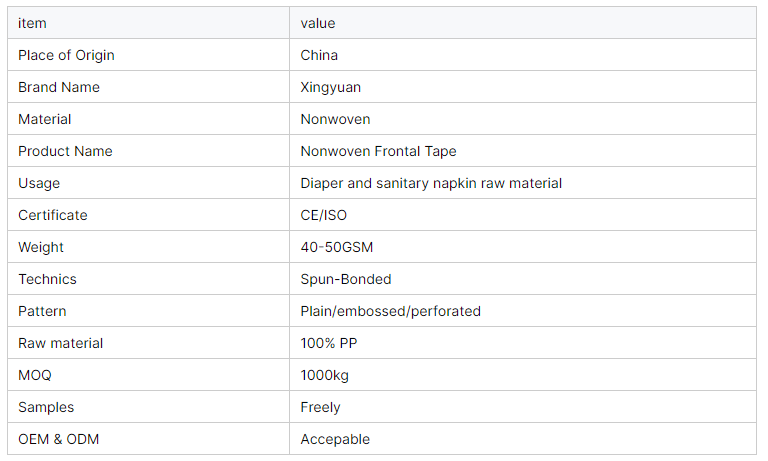Click the "item" column header

pyautogui.click(x=32, y=23)
